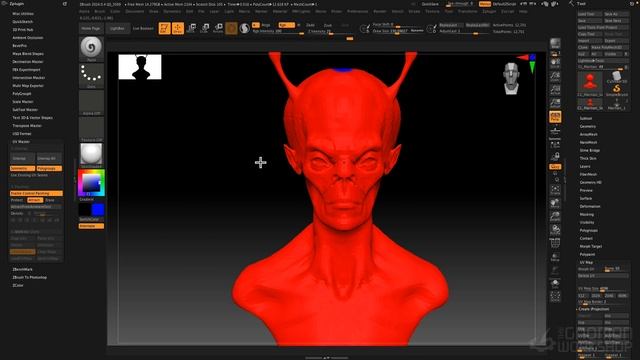Collapse the UV Map section
This screenshot has height=360, width=640.
[x=586, y=262]
